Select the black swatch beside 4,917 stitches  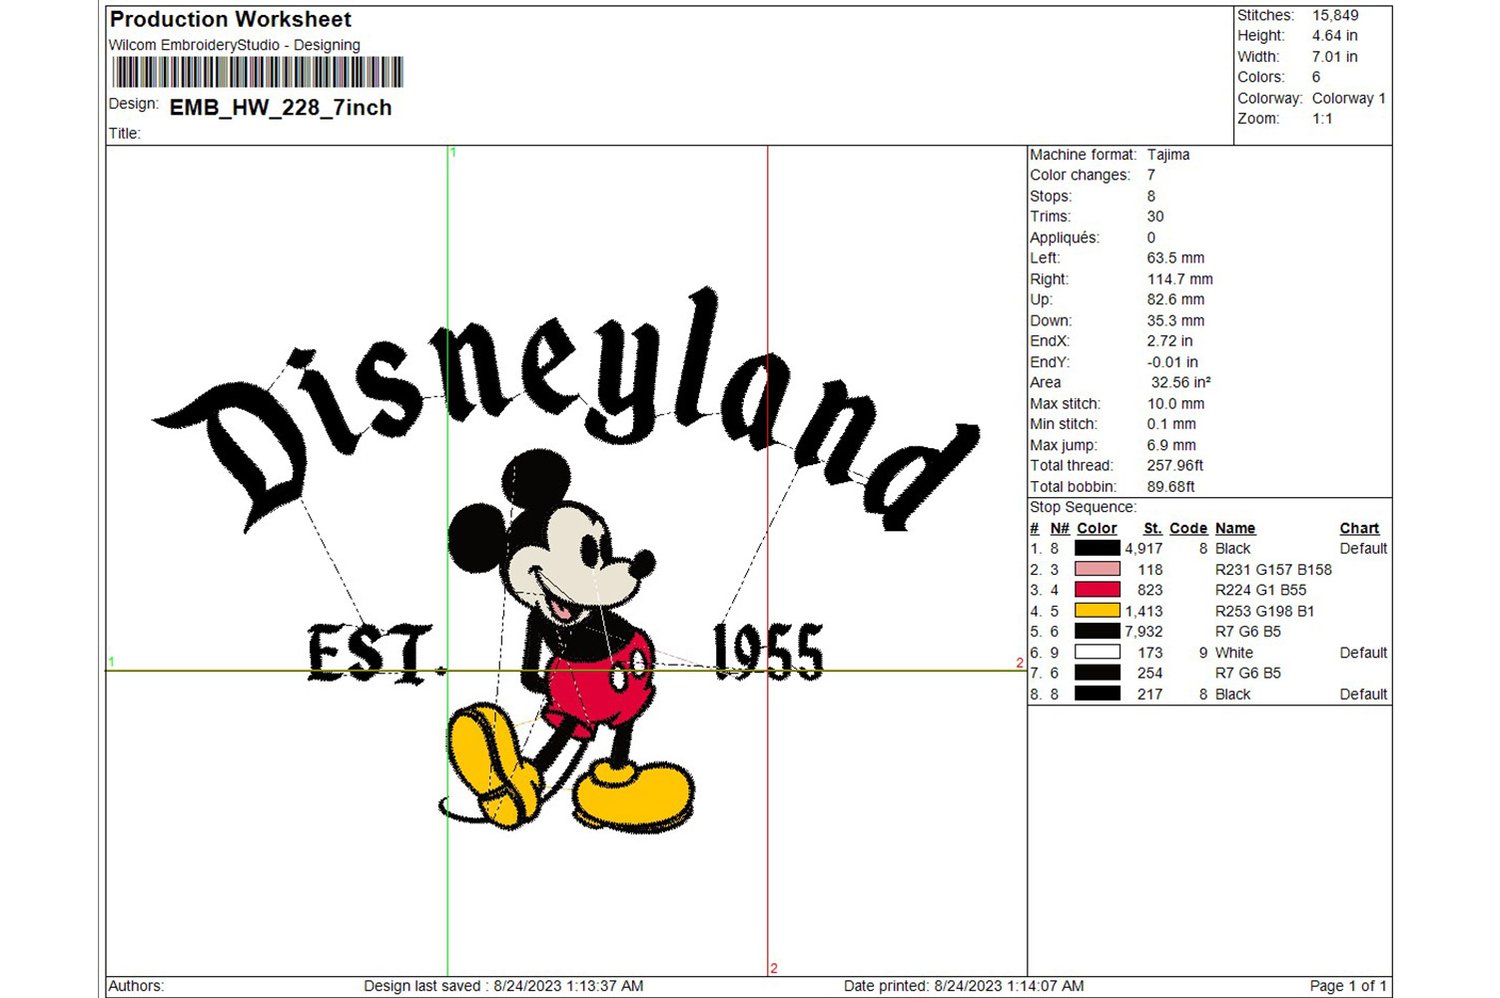tap(1097, 548)
